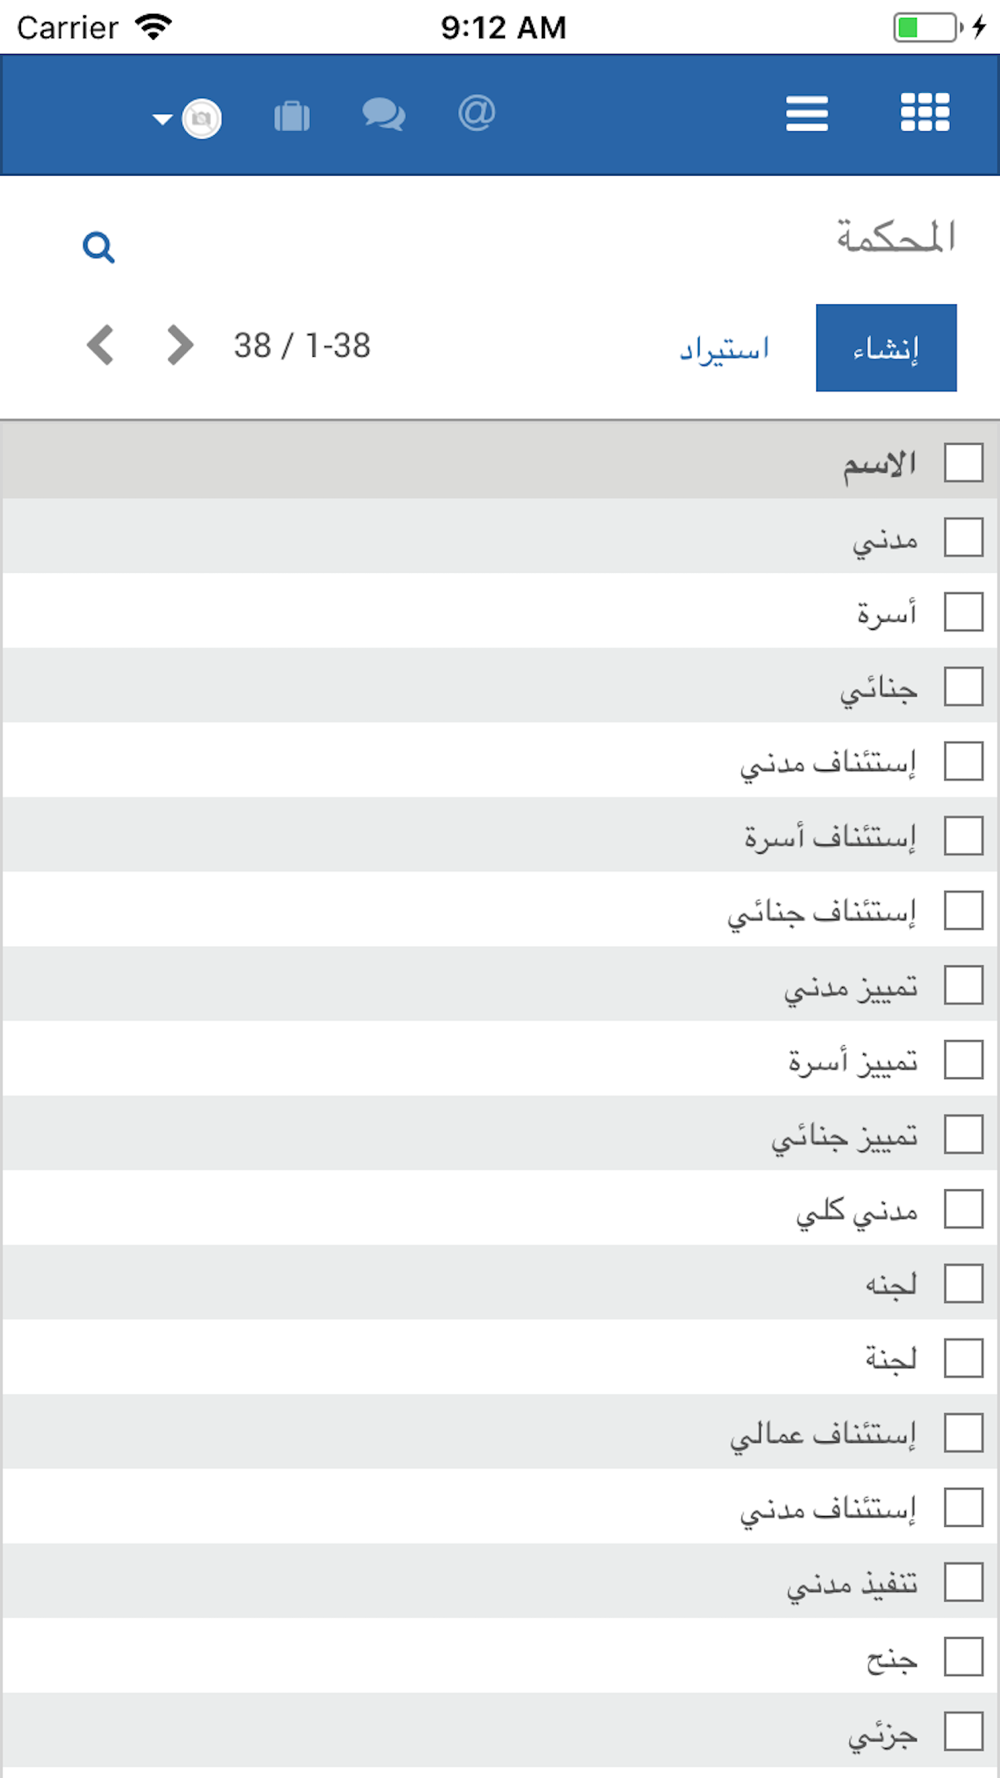Screen dimensions: 1000x1778
Task: Open the hamburger menu icon
Action: [807, 113]
